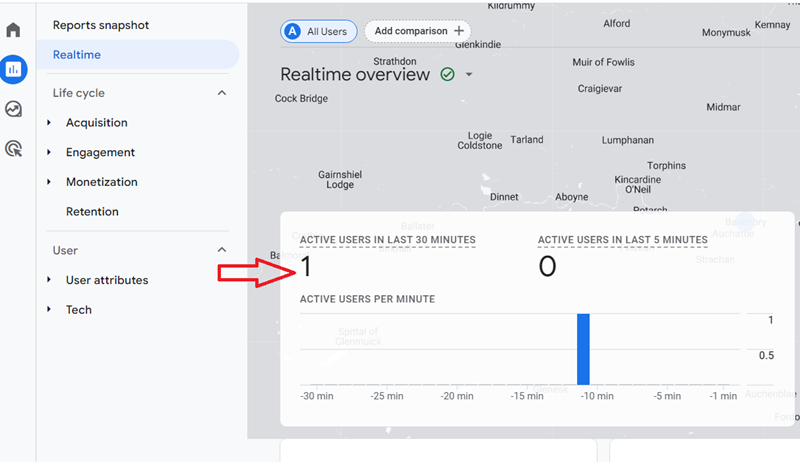Viewport: 800px width, 462px height.
Task: Click the -10 min axis label
Action: coord(597,396)
